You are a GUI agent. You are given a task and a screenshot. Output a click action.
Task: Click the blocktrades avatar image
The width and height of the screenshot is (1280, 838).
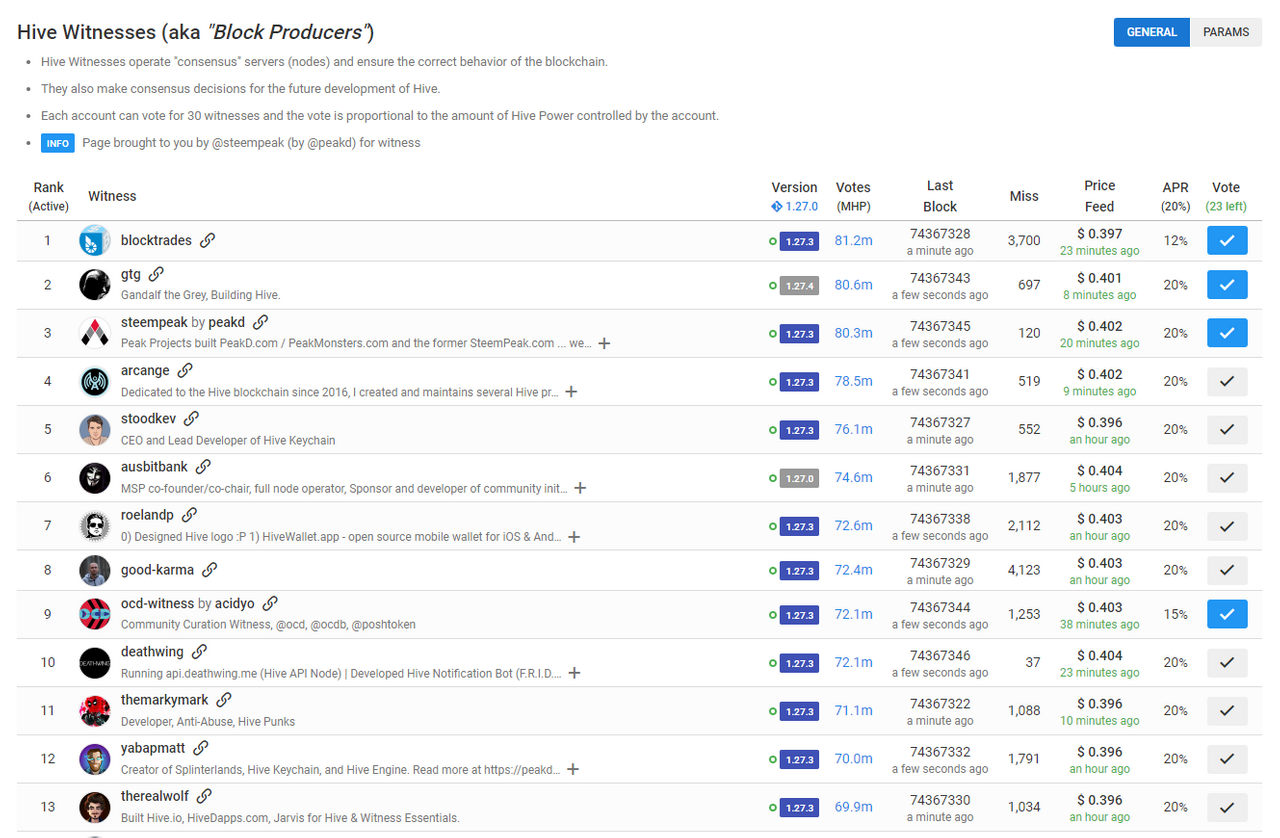95,241
